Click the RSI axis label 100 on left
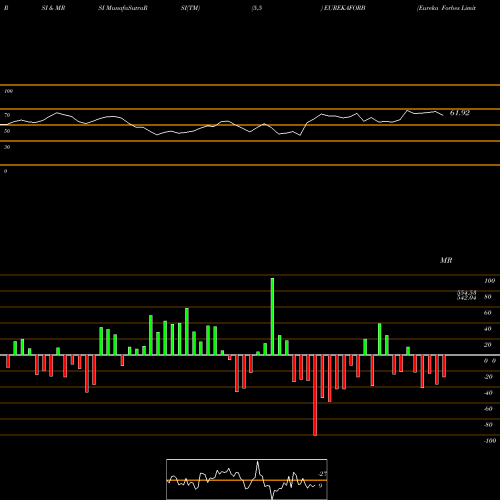The width and height of the screenshot is (500, 500). pos(8,91)
